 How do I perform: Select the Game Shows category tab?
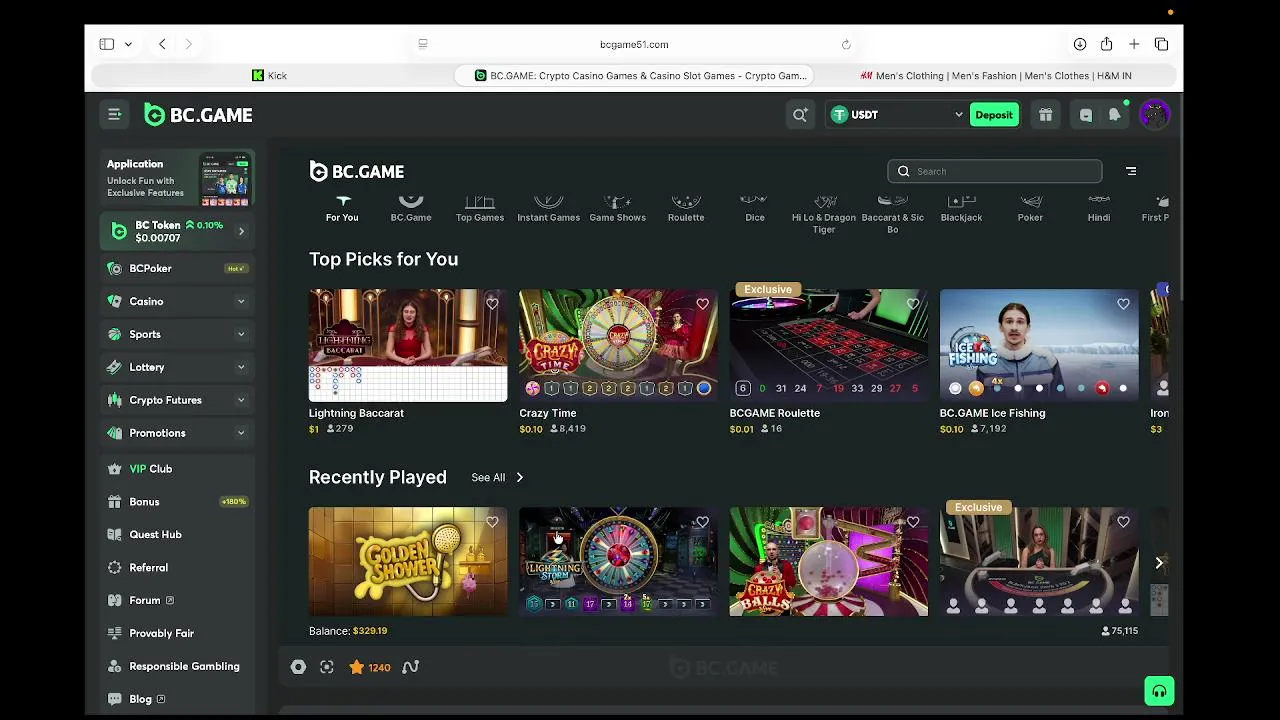[617, 209]
